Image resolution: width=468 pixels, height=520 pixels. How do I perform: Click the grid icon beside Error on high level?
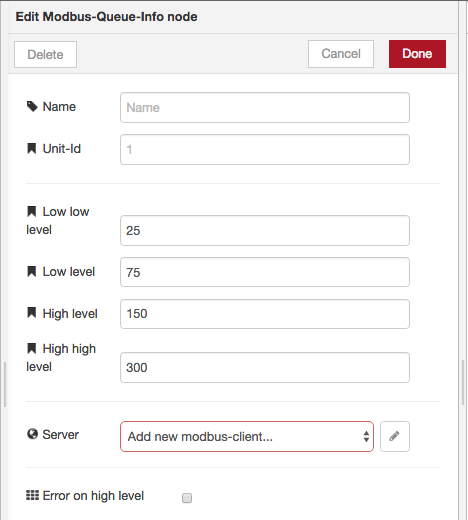[32, 495]
